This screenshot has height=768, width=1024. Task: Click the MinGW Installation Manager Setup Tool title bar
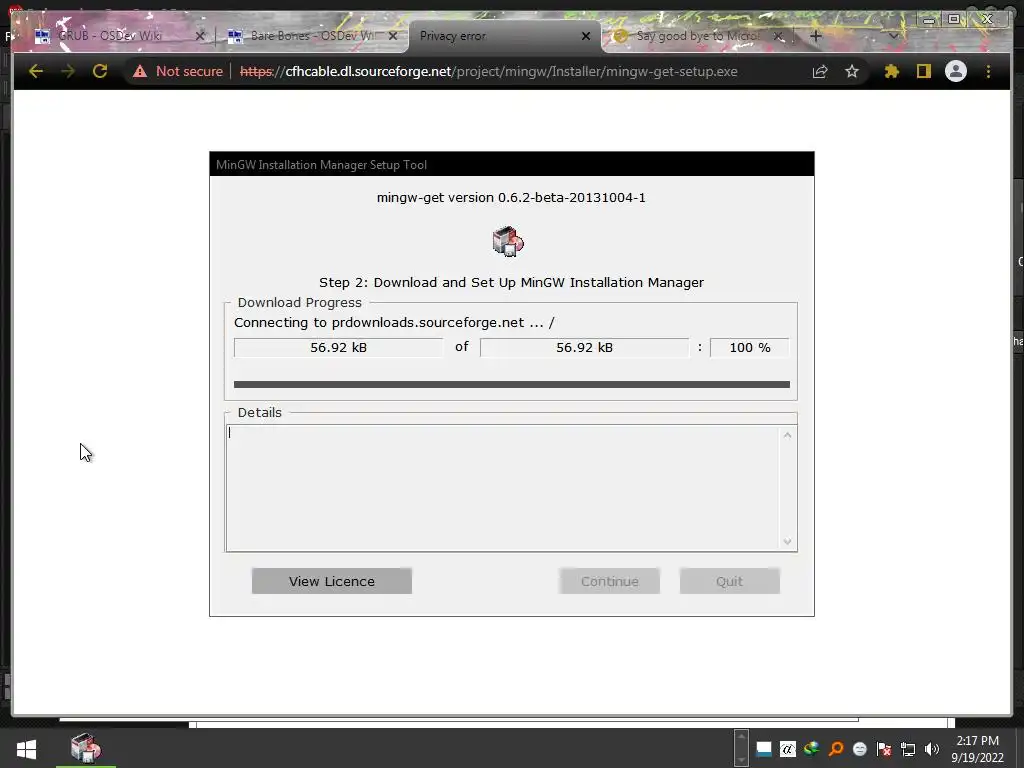[511, 165]
